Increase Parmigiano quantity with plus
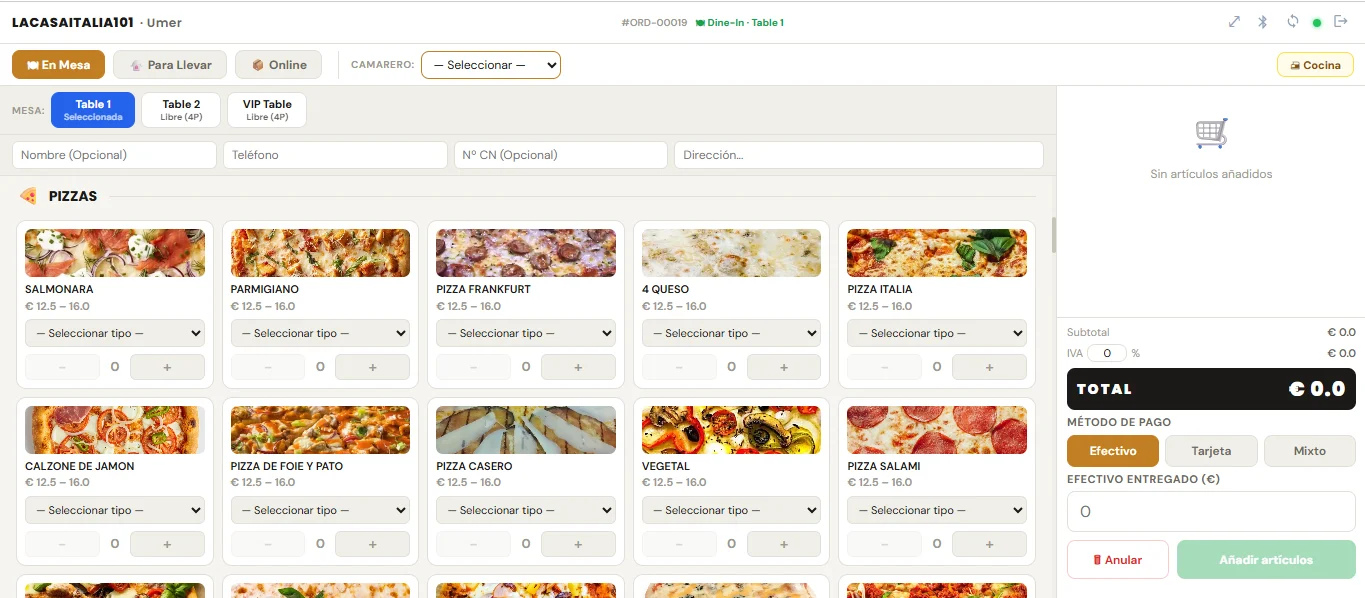The width and height of the screenshot is (1365, 598). click(x=373, y=367)
